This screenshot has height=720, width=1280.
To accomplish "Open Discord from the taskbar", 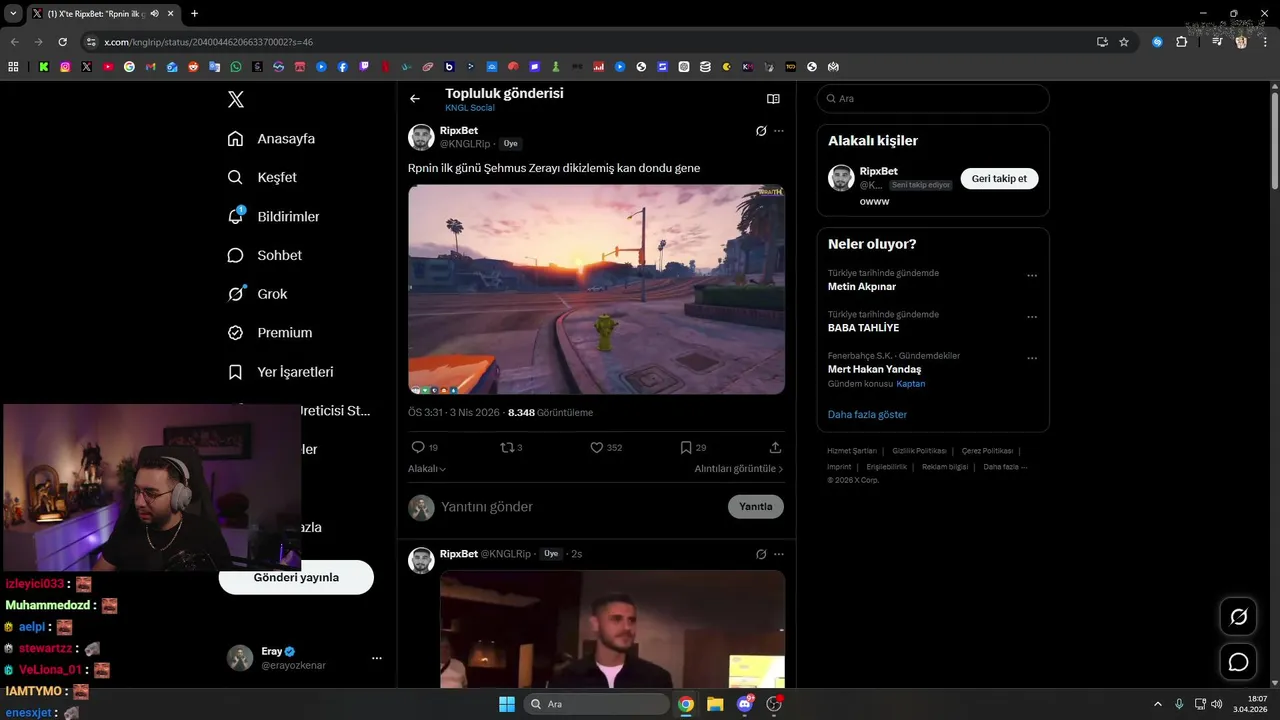I will (745, 704).
